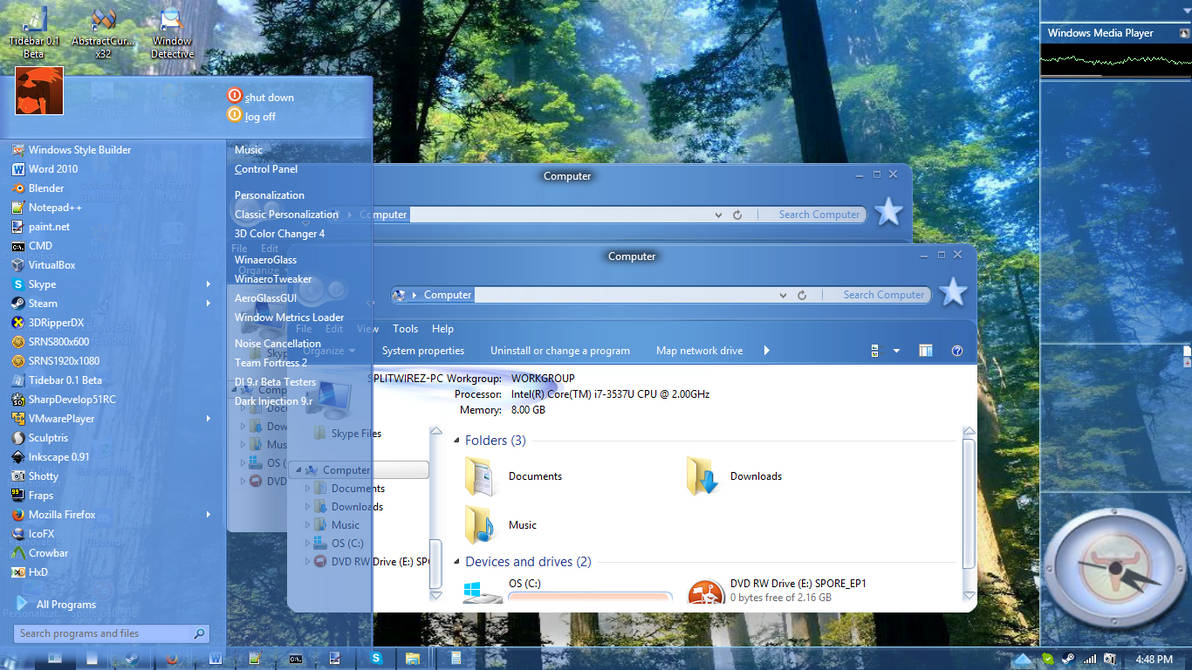Image resolution: width=1192 pixels, height=670 pixels.
Task: Open Control Panel from Start menu
Action: tap(266, 169)
